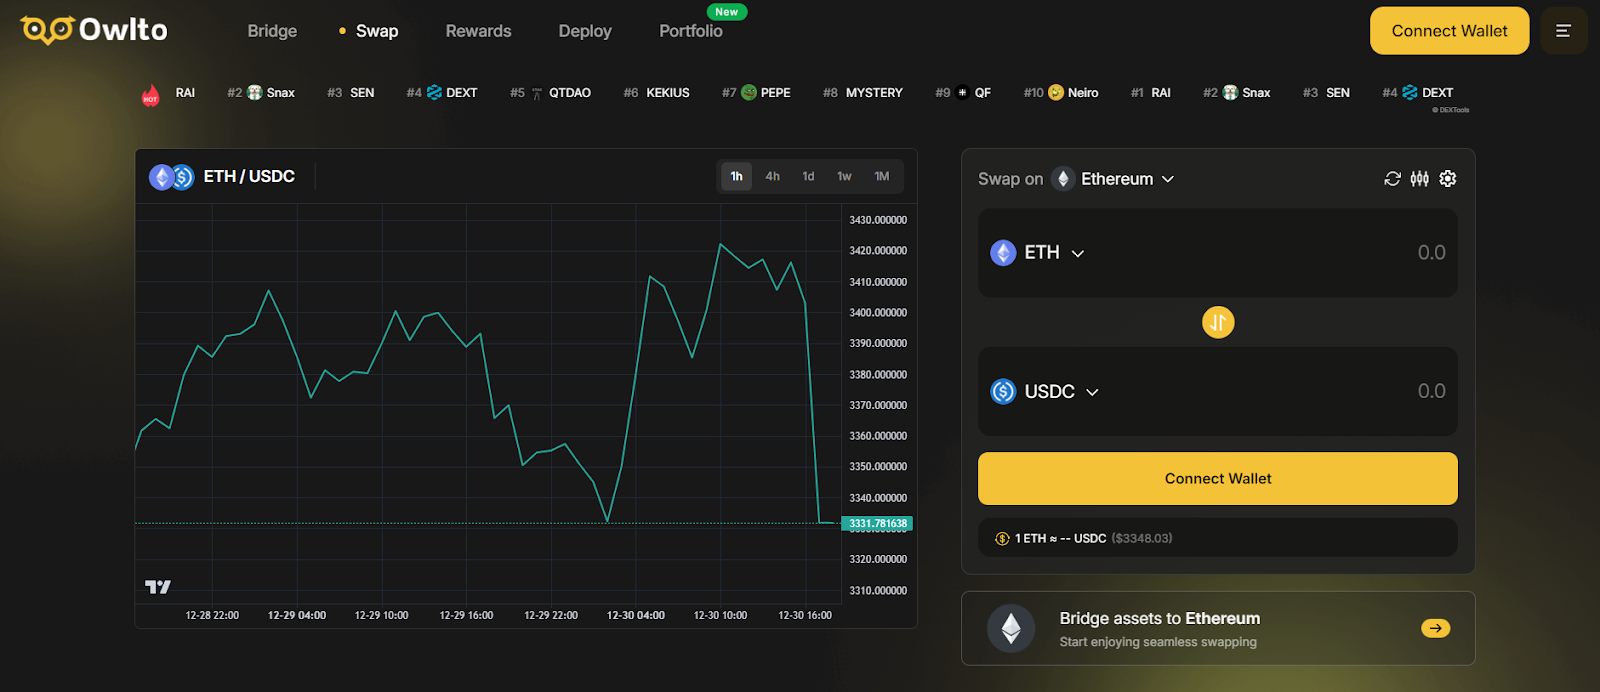1600x692 pixels.
Task: Click the first #2 Snax trending token
Action: 261,93
